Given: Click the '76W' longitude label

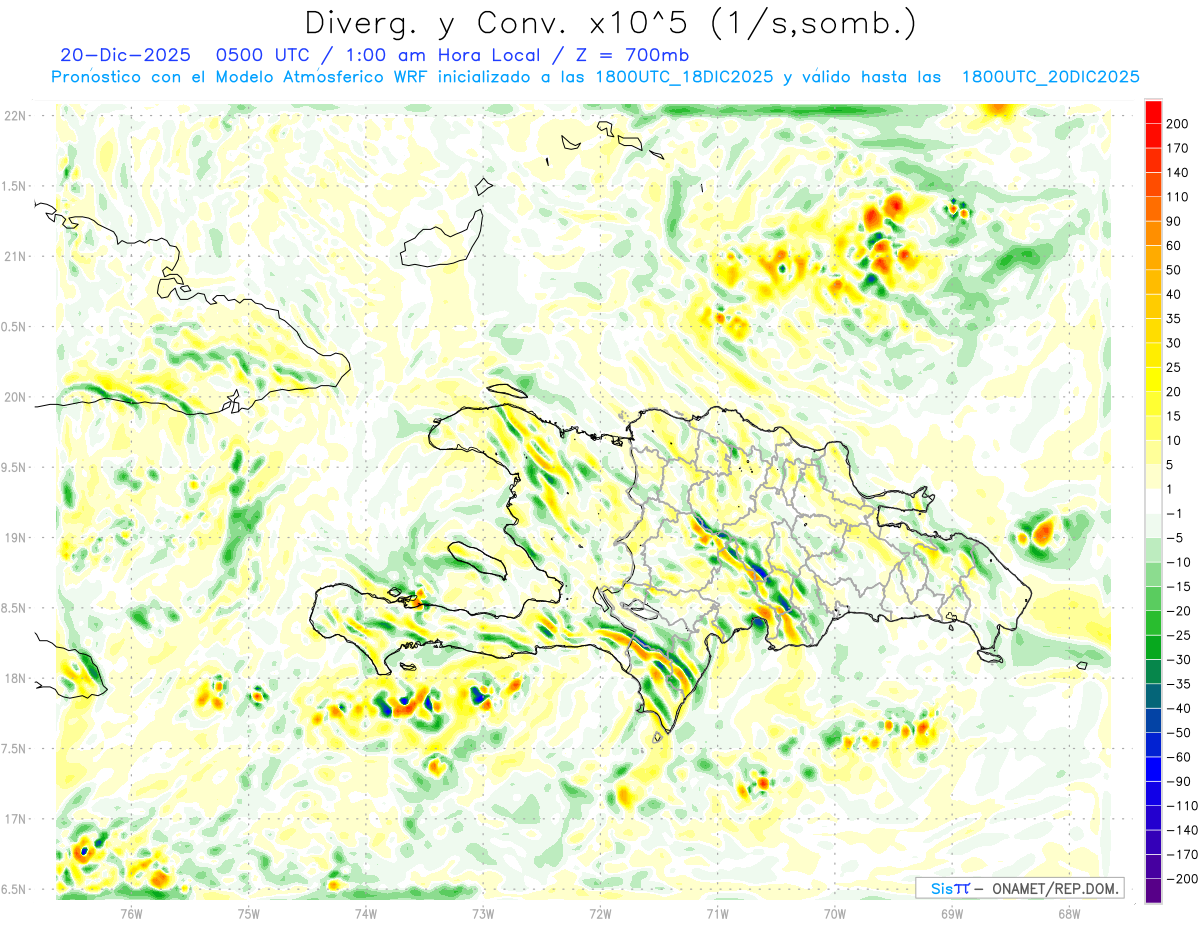Looking at the screenshot, I should pyautogui.click(x=131, y=913).
